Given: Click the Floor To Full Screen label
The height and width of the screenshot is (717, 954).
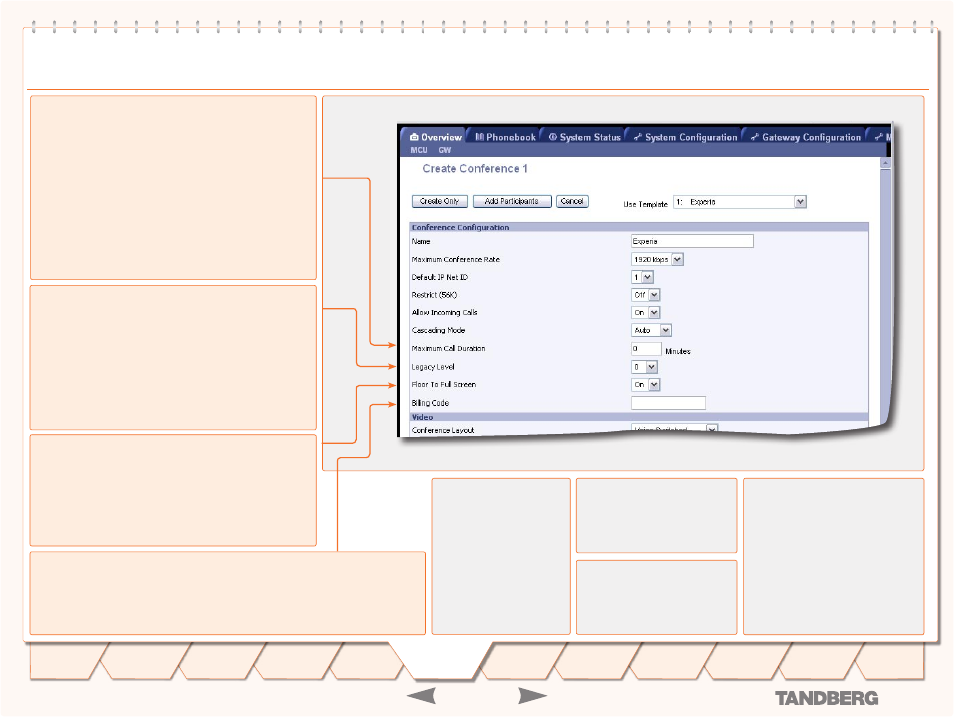Looking at the screenshot, I should tap(444, 385).
